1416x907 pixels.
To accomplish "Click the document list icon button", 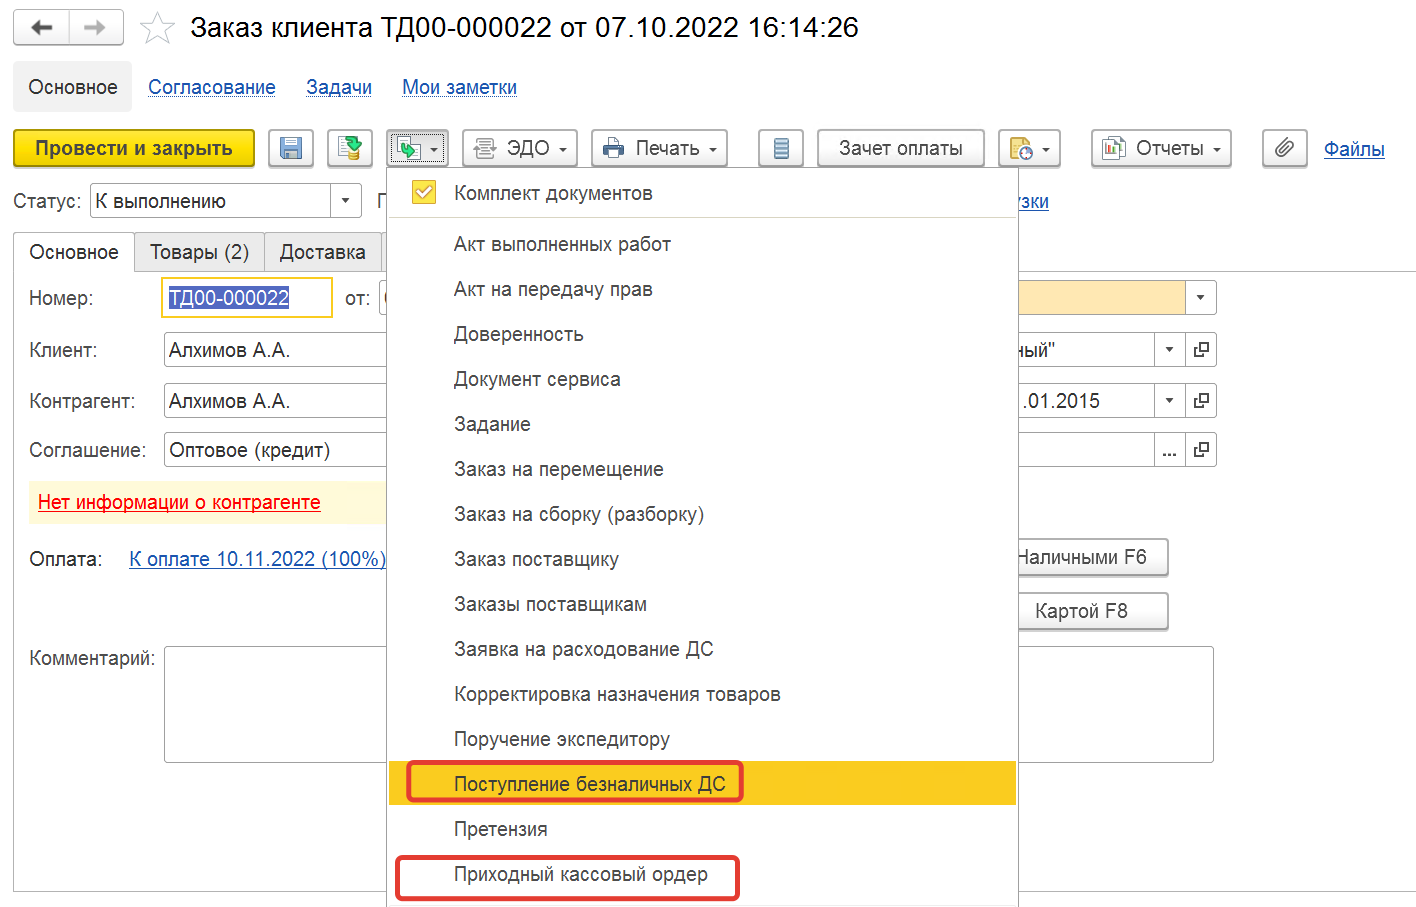I will 781,148.
